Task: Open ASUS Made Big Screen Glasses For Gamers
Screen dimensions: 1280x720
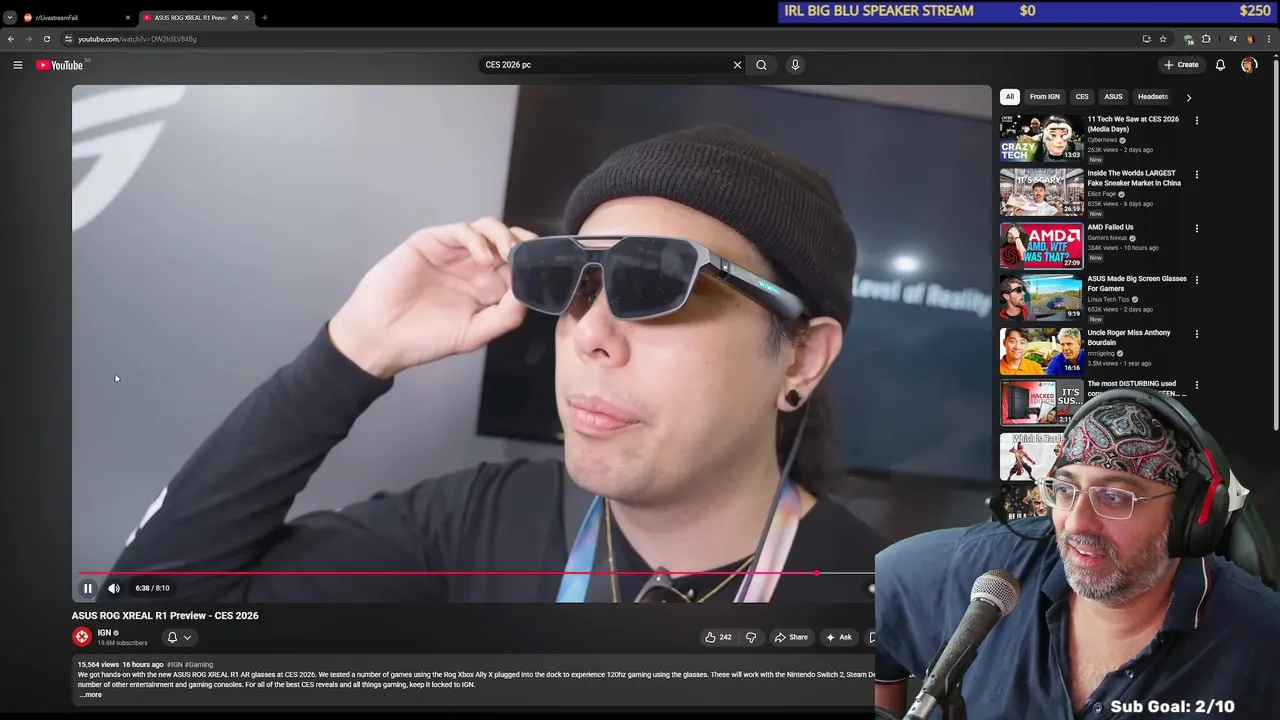Action: (1137, 283)
